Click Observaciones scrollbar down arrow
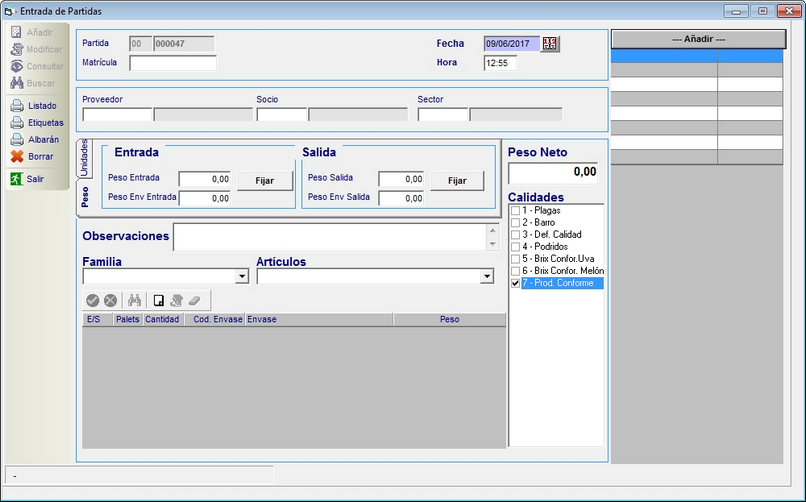The width and height of the screenshot is (806, 502). (x=492, y=244)
